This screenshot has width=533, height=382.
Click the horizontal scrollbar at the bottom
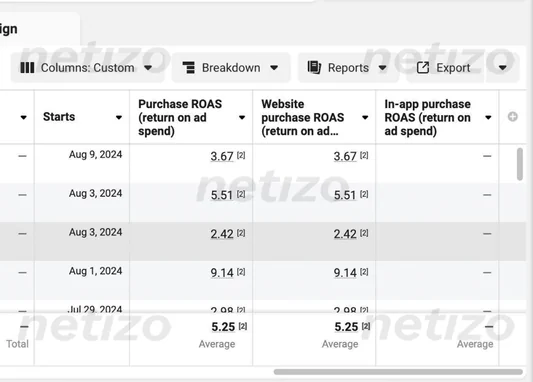[398, 372]
